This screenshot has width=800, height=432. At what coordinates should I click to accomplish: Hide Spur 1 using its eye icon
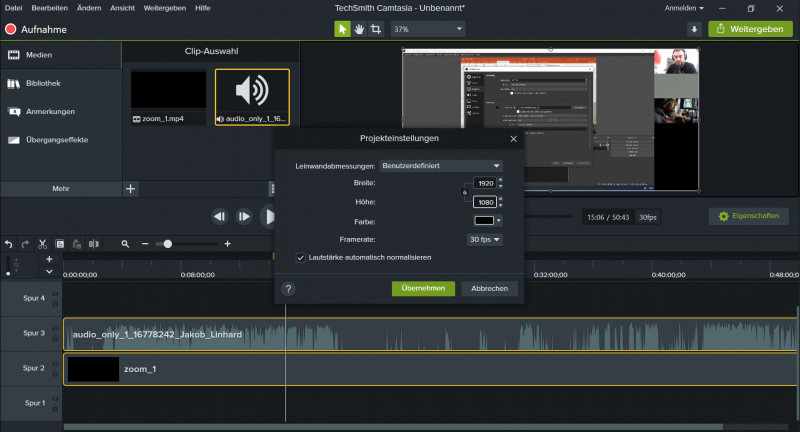tap(55, 399)
